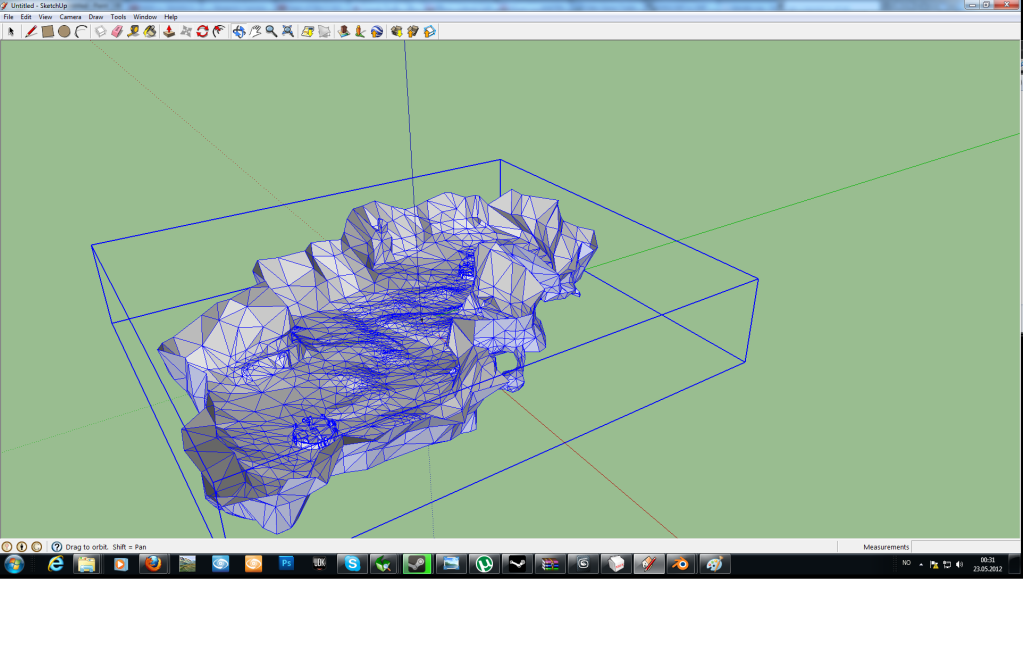Open Windows Media Player from taskbar
This screenshot has width=1023, height=650.
point(121,564)
